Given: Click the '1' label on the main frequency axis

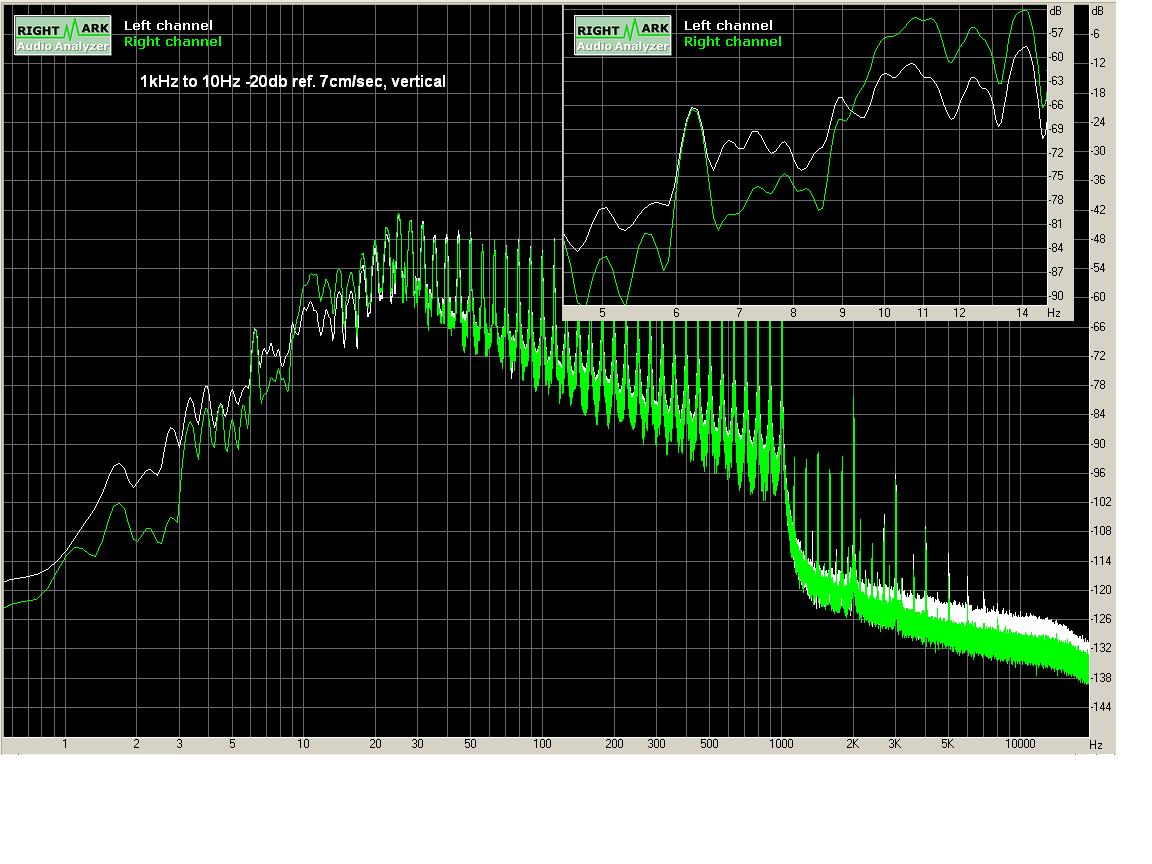Looking at the screenshot, I should coord(65,744).
